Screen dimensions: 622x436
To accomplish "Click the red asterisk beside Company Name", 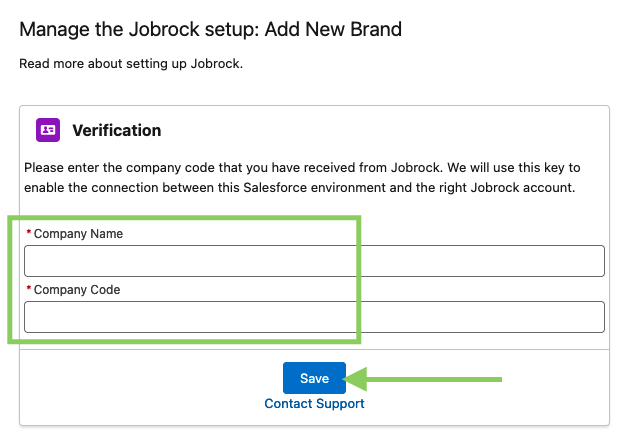I will coord(28,233).
